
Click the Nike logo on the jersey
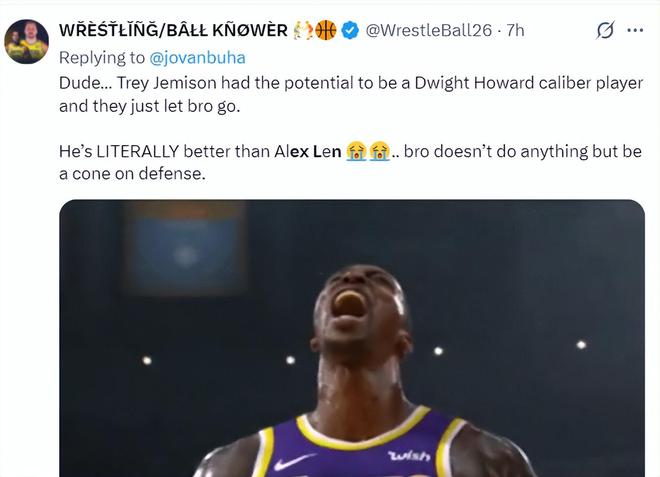point(295,461)
